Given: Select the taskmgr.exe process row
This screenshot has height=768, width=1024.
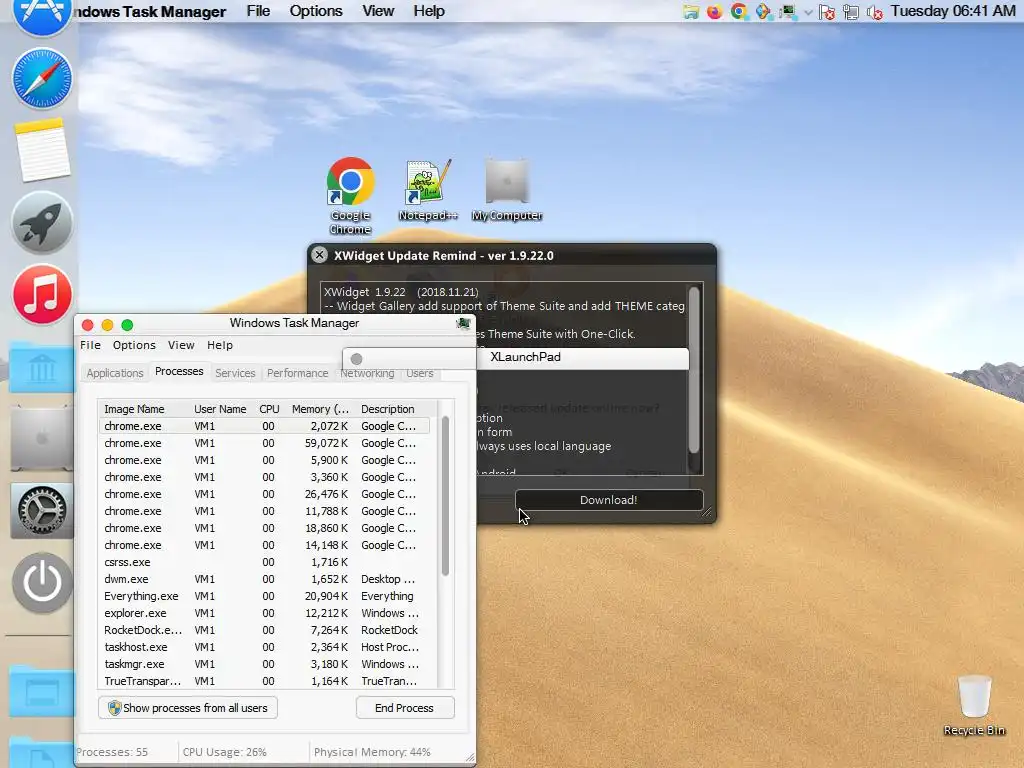Looking at the screenshot, I should click(264, 664).
